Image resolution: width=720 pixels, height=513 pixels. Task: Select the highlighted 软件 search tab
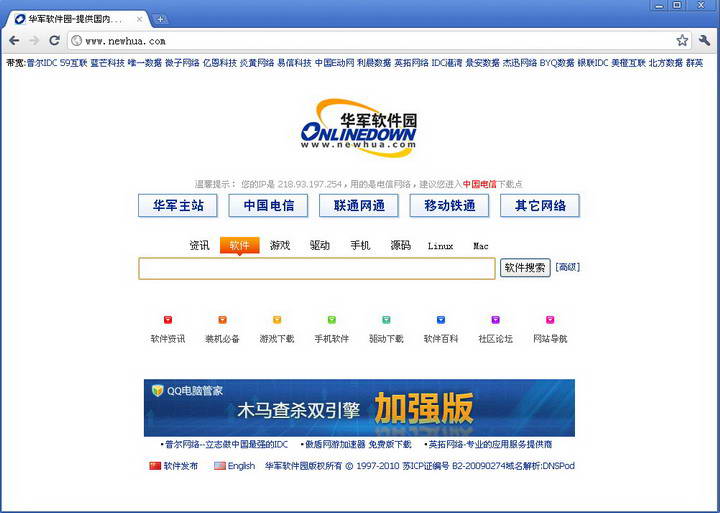click(x=240, y=245)
